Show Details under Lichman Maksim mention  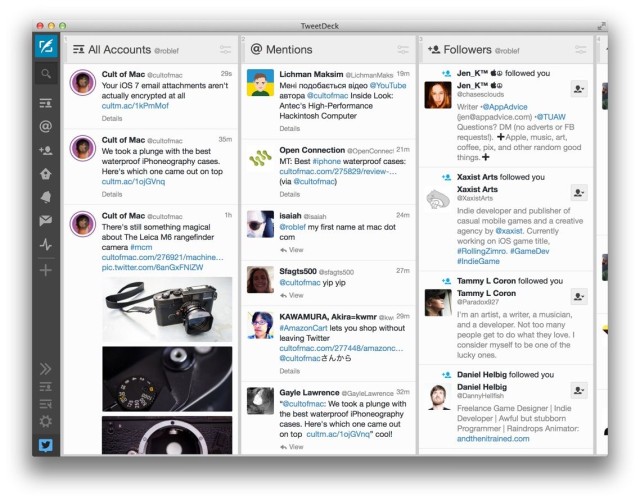coord(290,129)
